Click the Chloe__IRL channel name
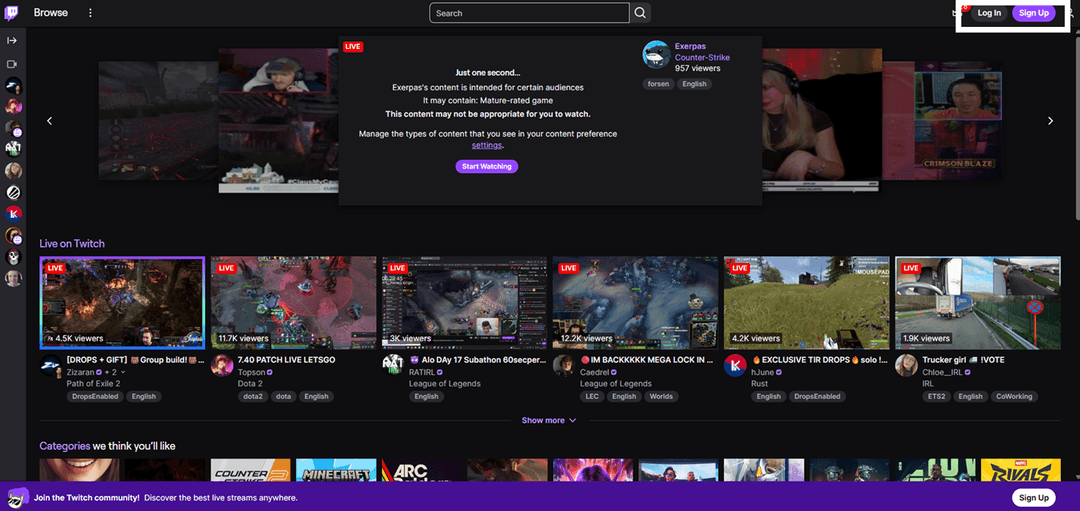 pos(942,372)
